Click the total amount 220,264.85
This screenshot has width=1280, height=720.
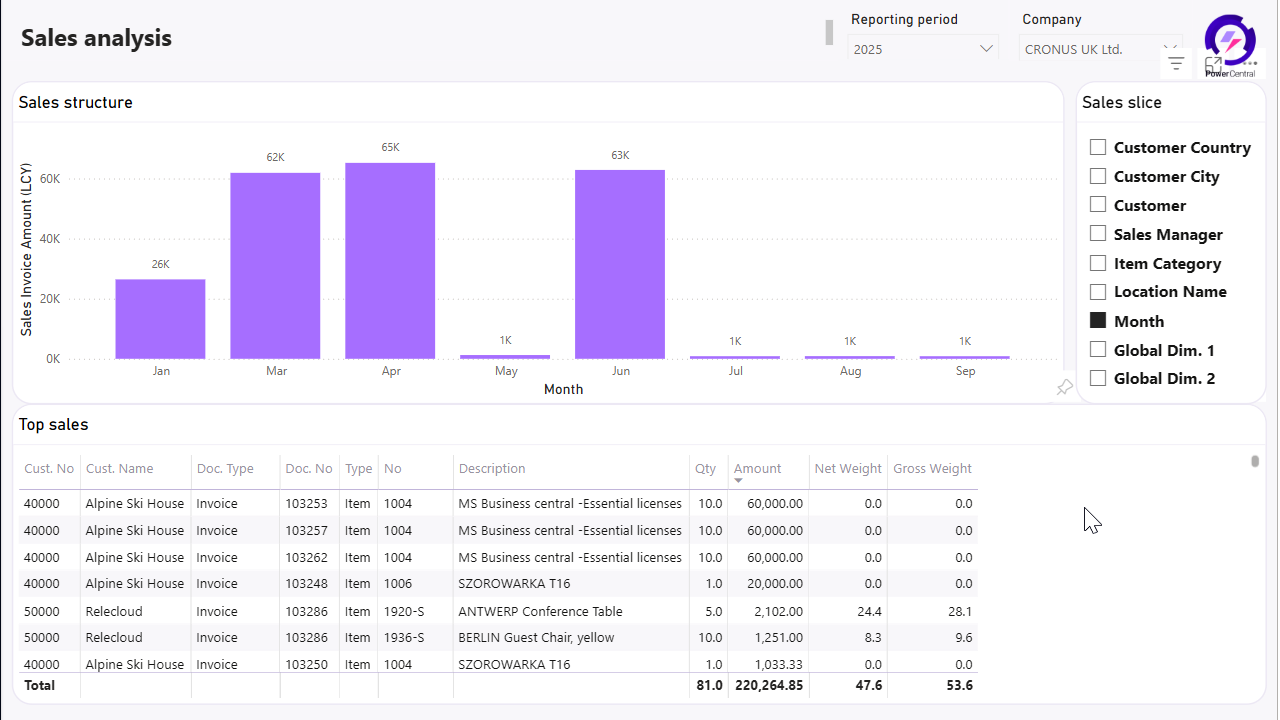[x=767, y=685]
